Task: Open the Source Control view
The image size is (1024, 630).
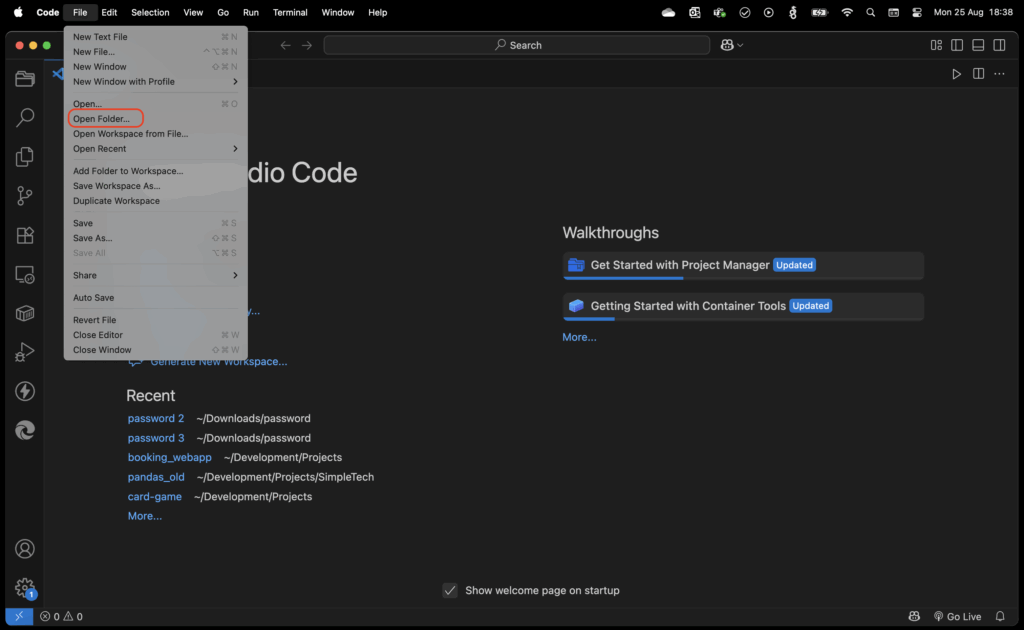Action: coord(25,196)
